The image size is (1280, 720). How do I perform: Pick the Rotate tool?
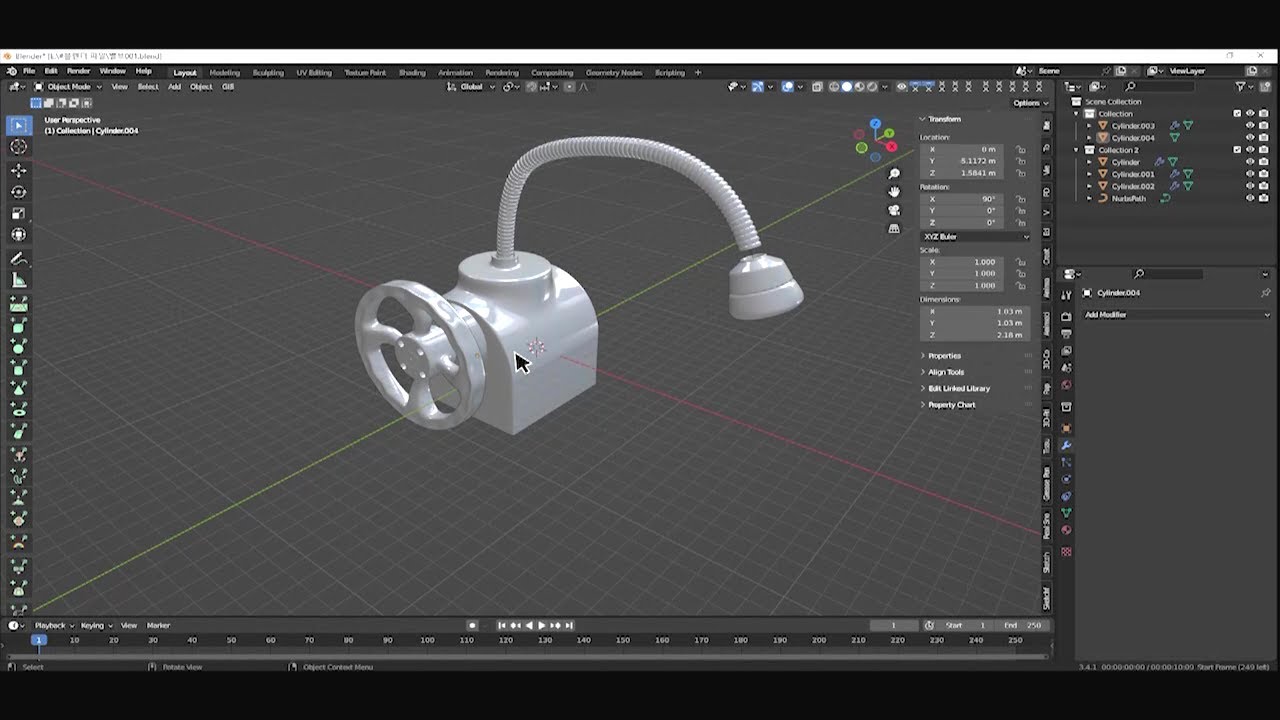18,192
